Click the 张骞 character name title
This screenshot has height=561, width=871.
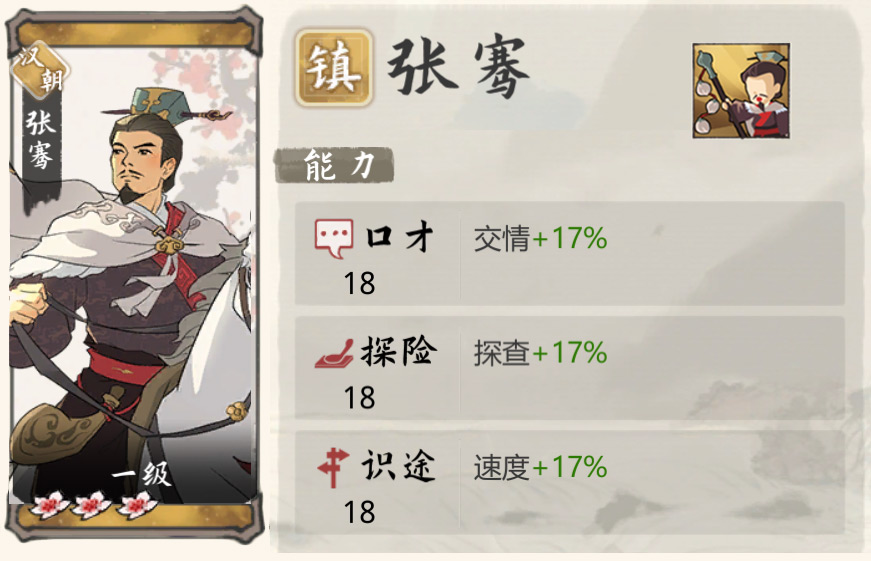point(458,68)
